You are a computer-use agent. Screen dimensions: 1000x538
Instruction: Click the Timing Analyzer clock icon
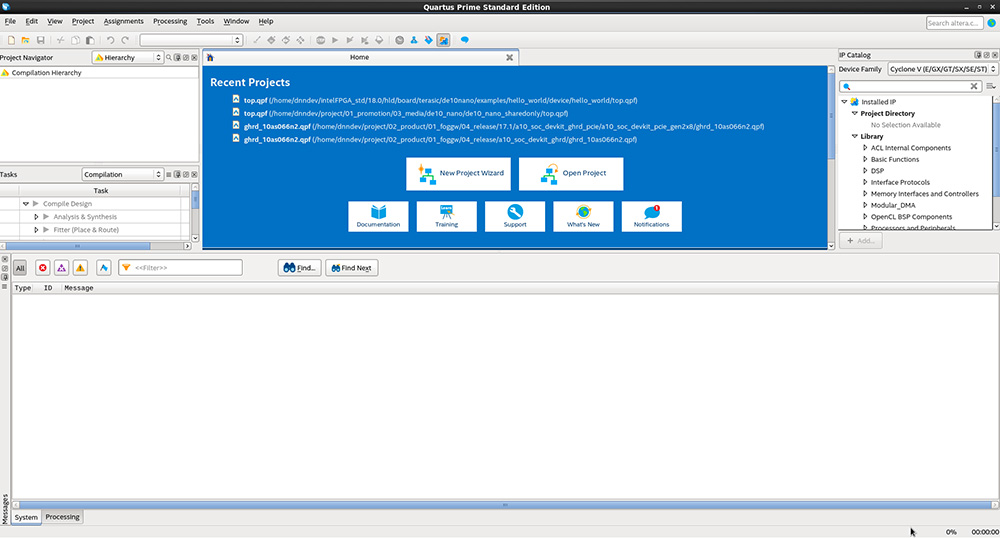pyautogui.click(x=399, y=40)
